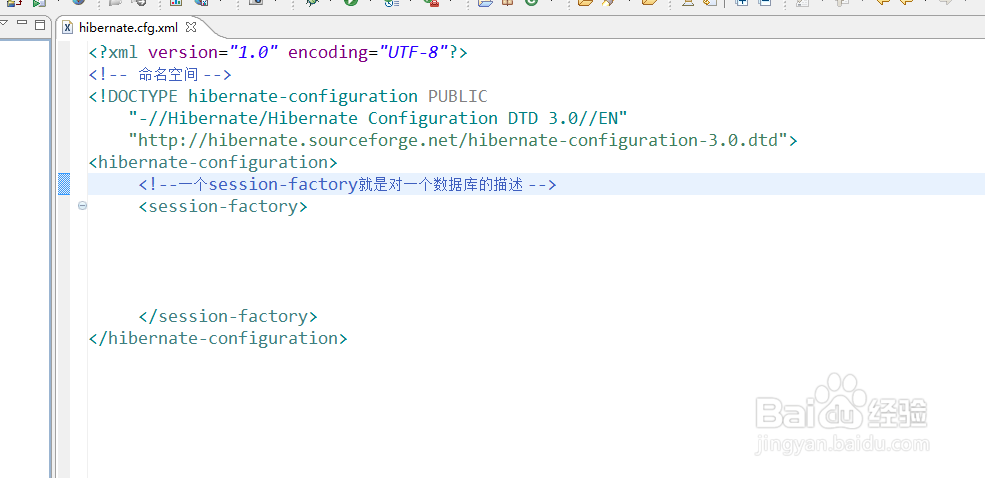
Task: Click the XML declaration version="1.0" line
Action: coord(278,52)
